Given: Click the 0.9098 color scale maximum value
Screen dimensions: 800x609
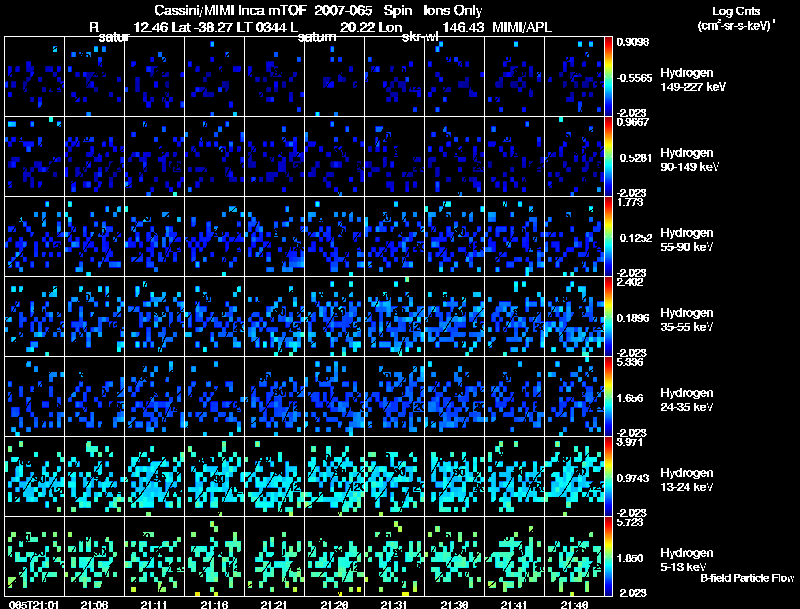Looking at the screenshot, I should 633,42.
